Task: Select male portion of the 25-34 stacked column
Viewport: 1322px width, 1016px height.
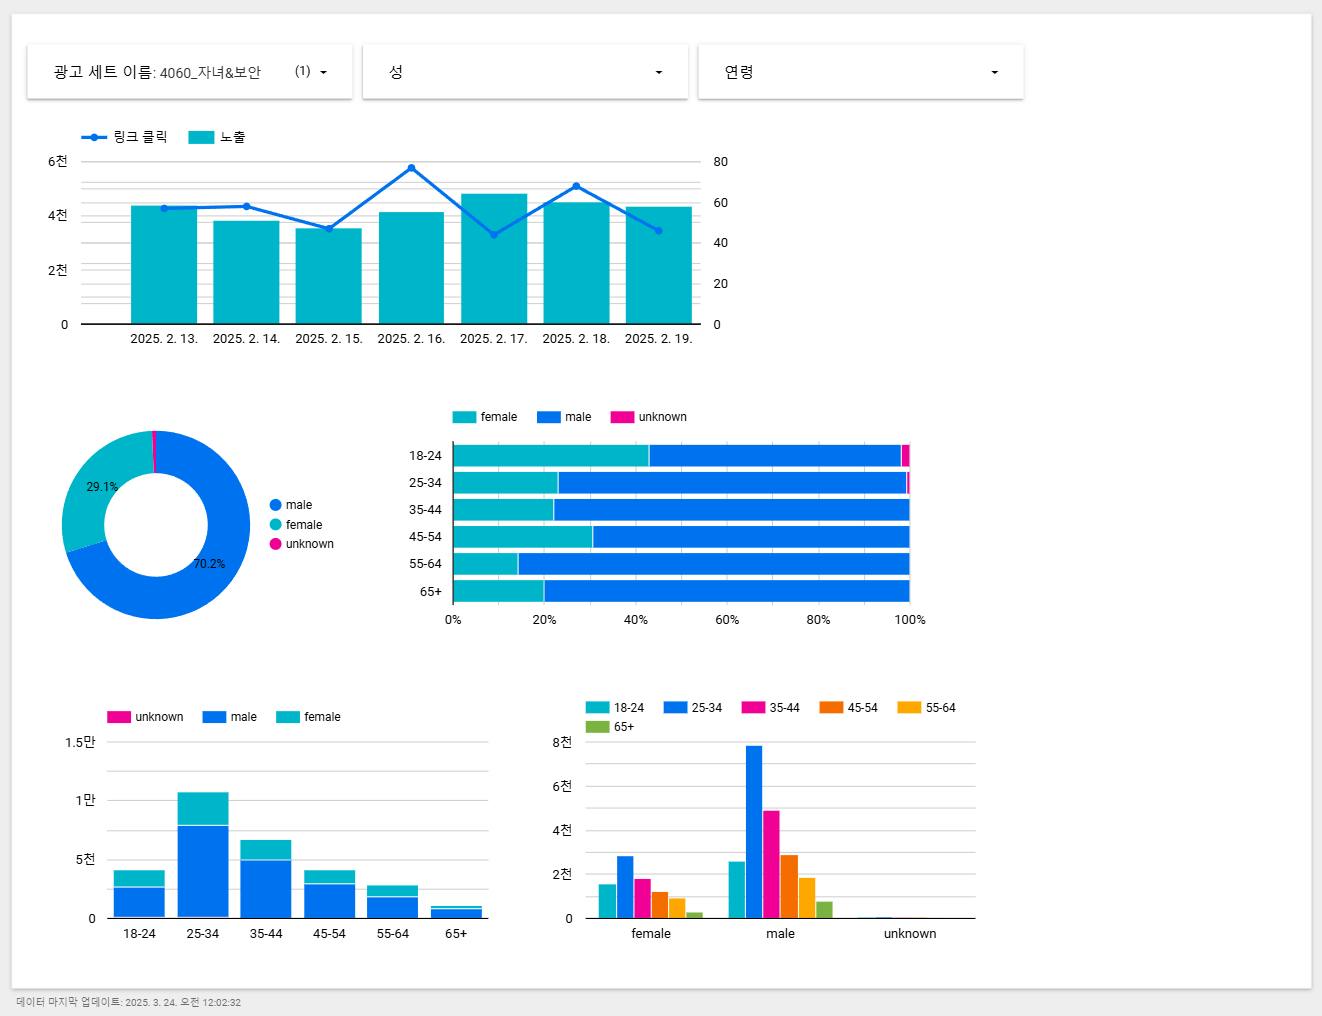Action: (203, 871)
